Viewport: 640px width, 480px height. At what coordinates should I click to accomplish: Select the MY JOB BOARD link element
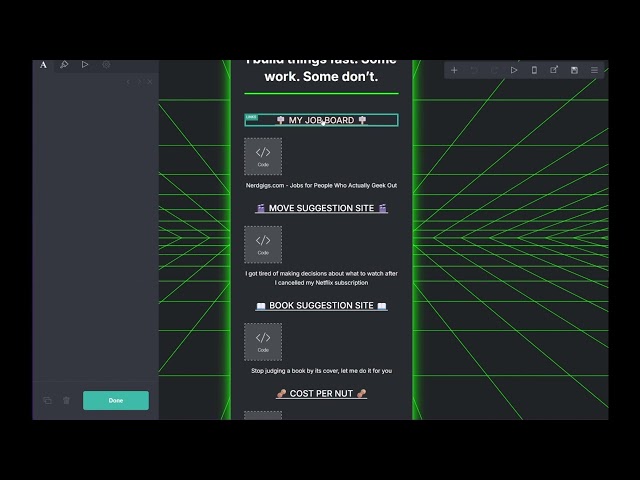pos(321,120)
